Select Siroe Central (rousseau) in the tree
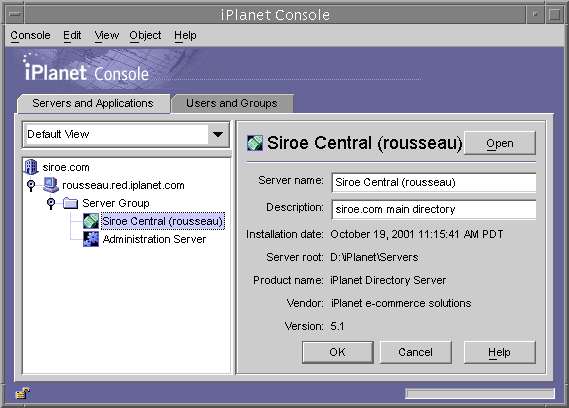Viewport: 569px width, 408px height. point(163,221)
